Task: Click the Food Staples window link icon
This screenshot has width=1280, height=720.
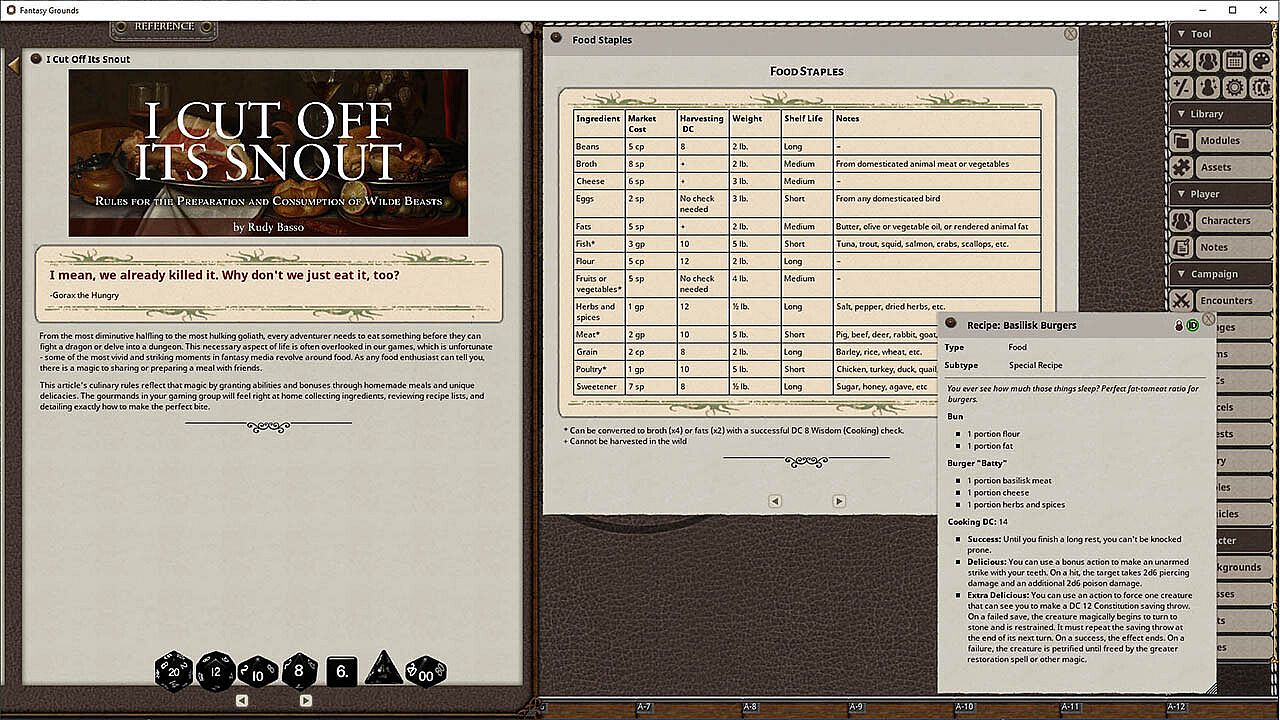Action: coord(556,39)
